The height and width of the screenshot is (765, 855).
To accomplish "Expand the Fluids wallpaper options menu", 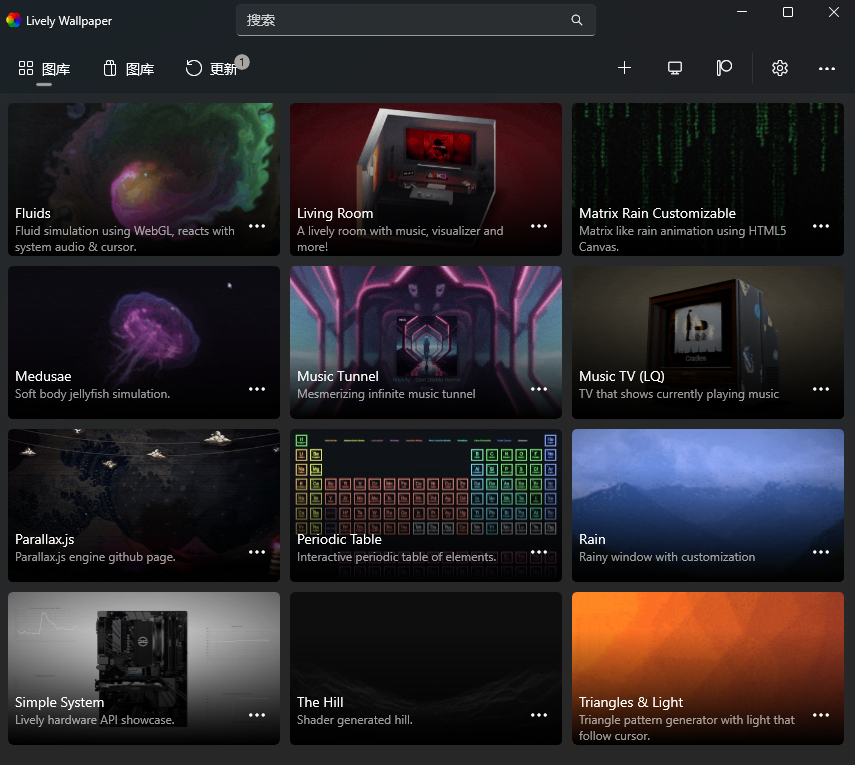I will [x=257, y=226].
